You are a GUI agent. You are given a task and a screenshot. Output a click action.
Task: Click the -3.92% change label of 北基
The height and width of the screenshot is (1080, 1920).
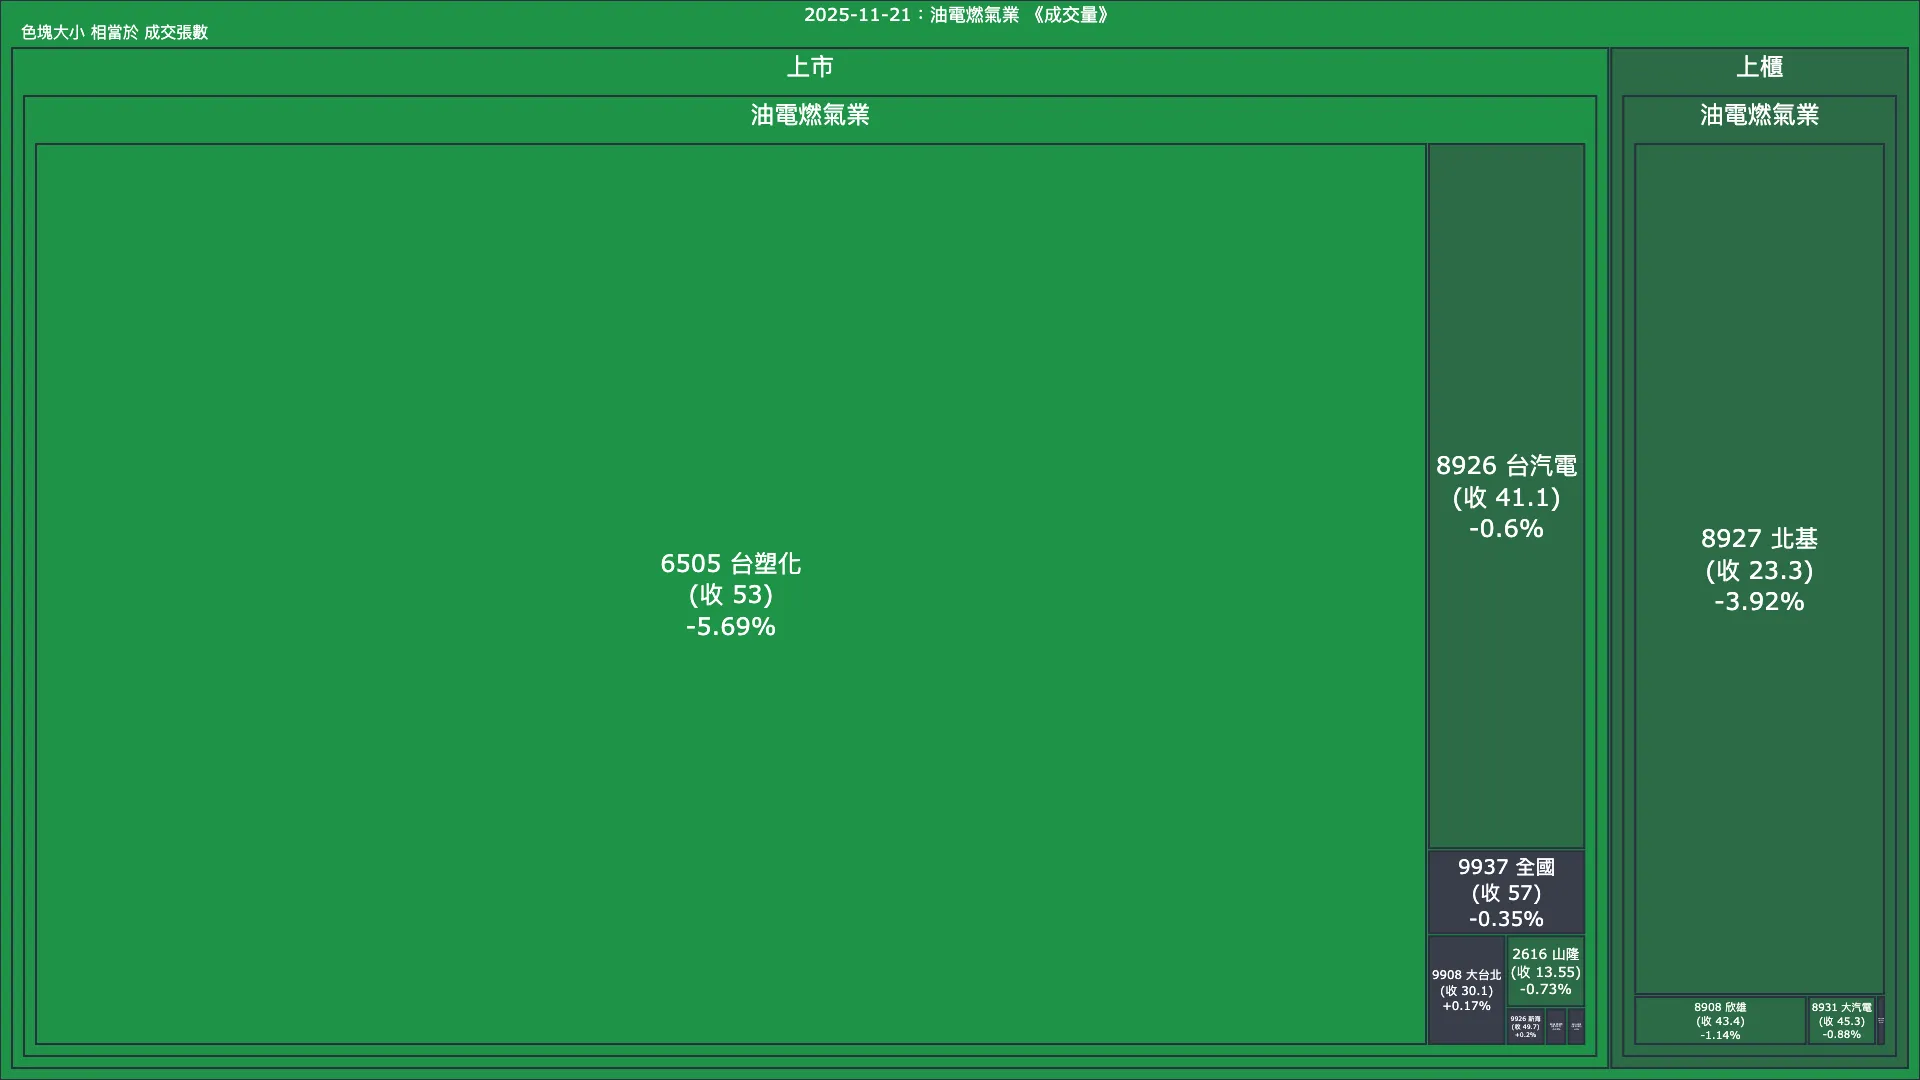[1759, 602]
